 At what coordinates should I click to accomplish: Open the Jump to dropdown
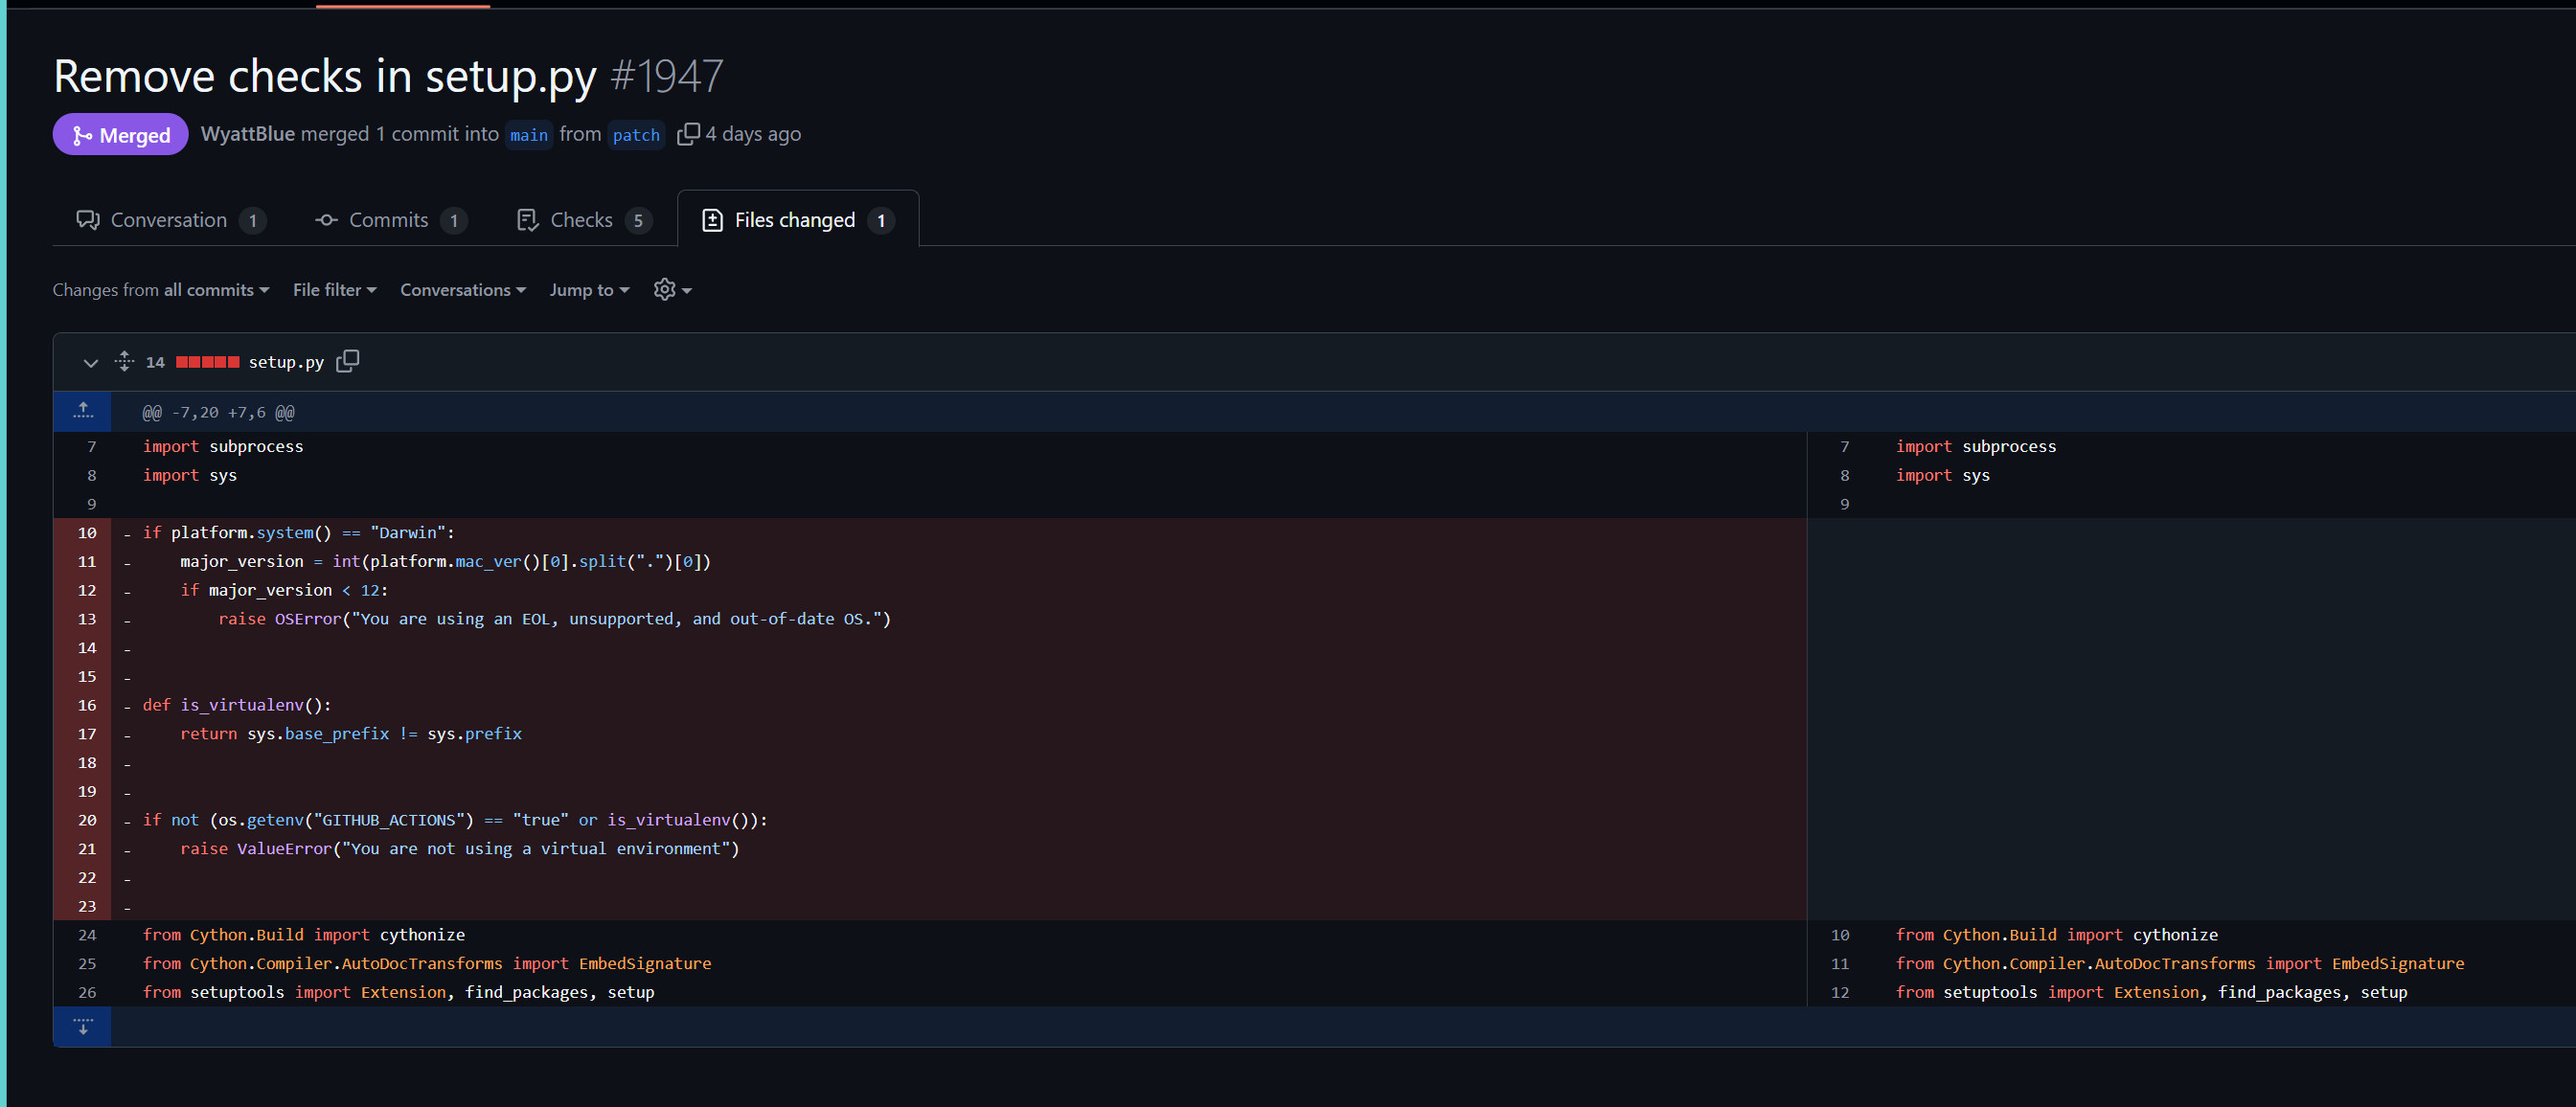(589, 289)
